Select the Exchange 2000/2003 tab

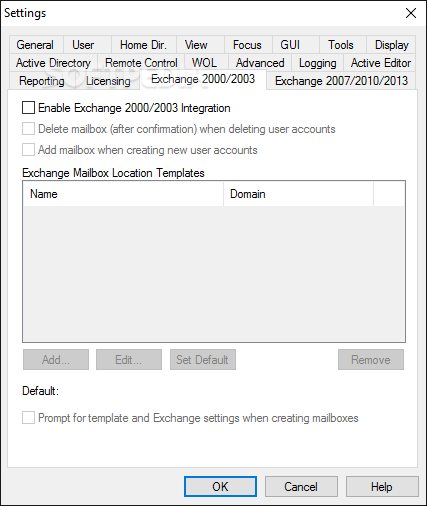tap(203, 79)
